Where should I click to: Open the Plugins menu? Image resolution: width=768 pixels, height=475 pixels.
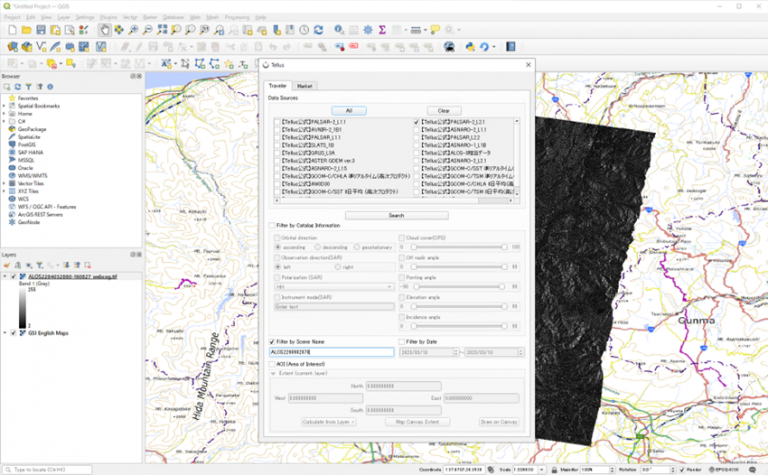tap(108, 17)
